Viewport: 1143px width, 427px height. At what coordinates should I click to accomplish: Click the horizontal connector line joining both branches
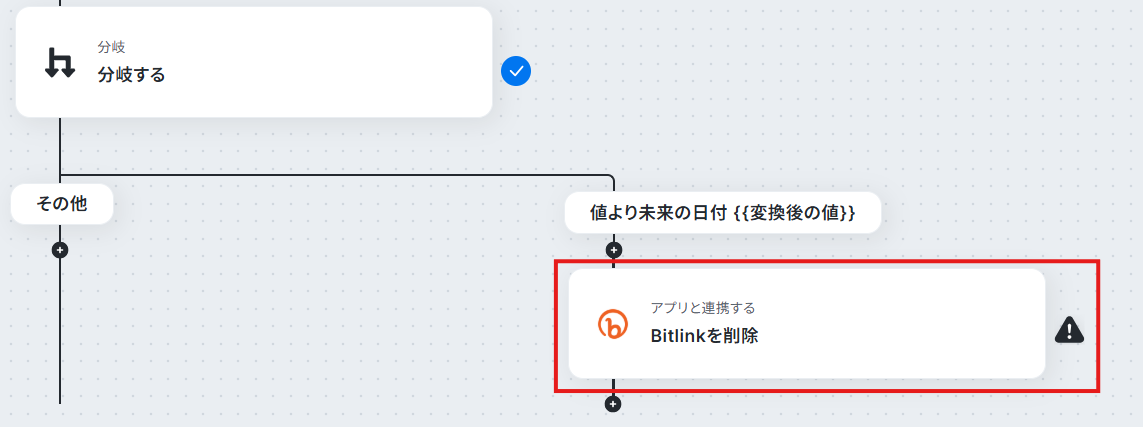click(340, 176)
